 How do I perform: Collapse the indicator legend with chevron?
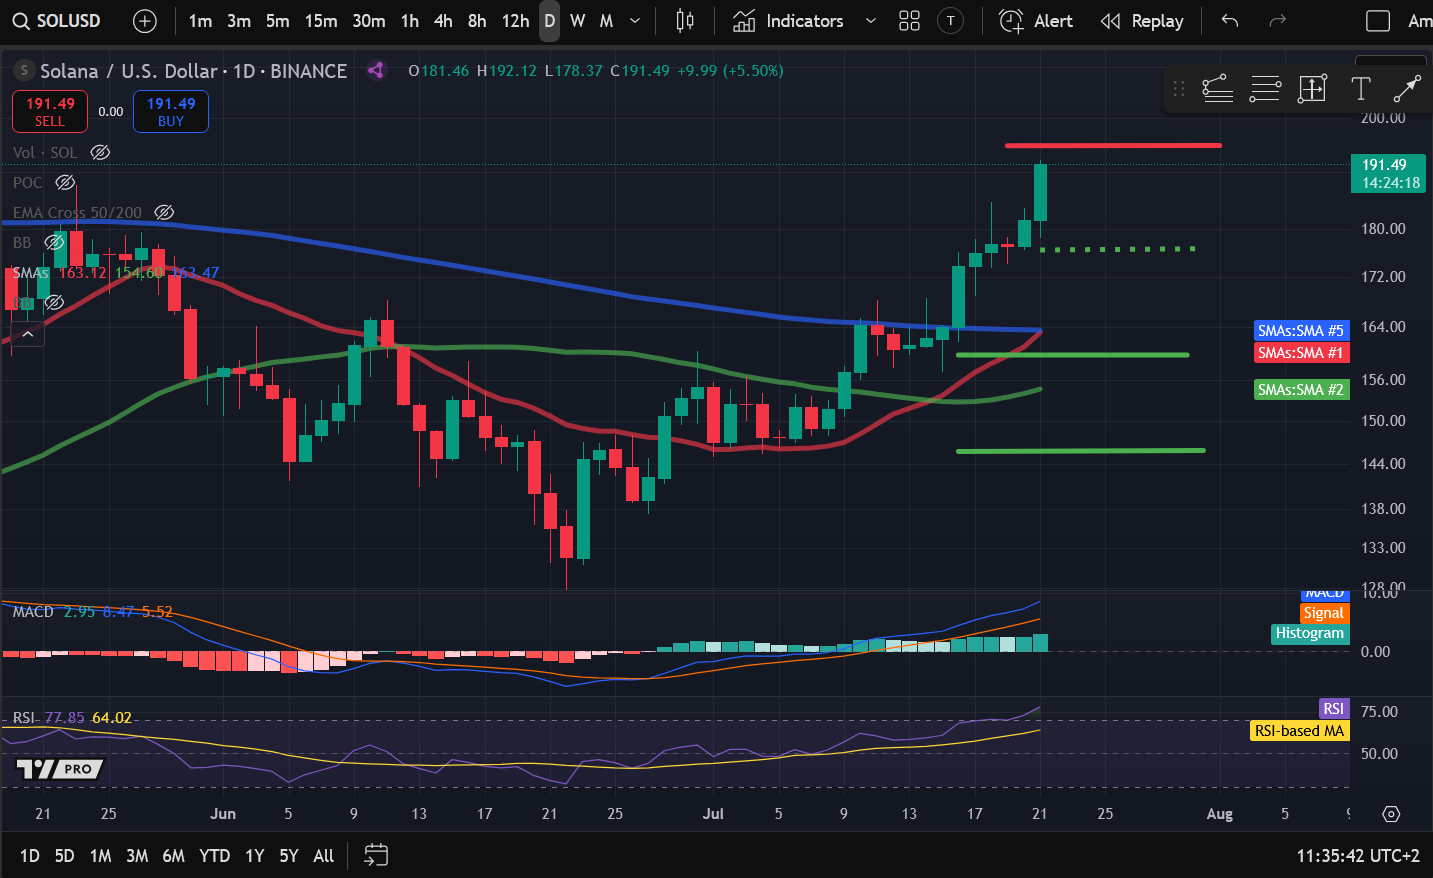click(28, 334)
